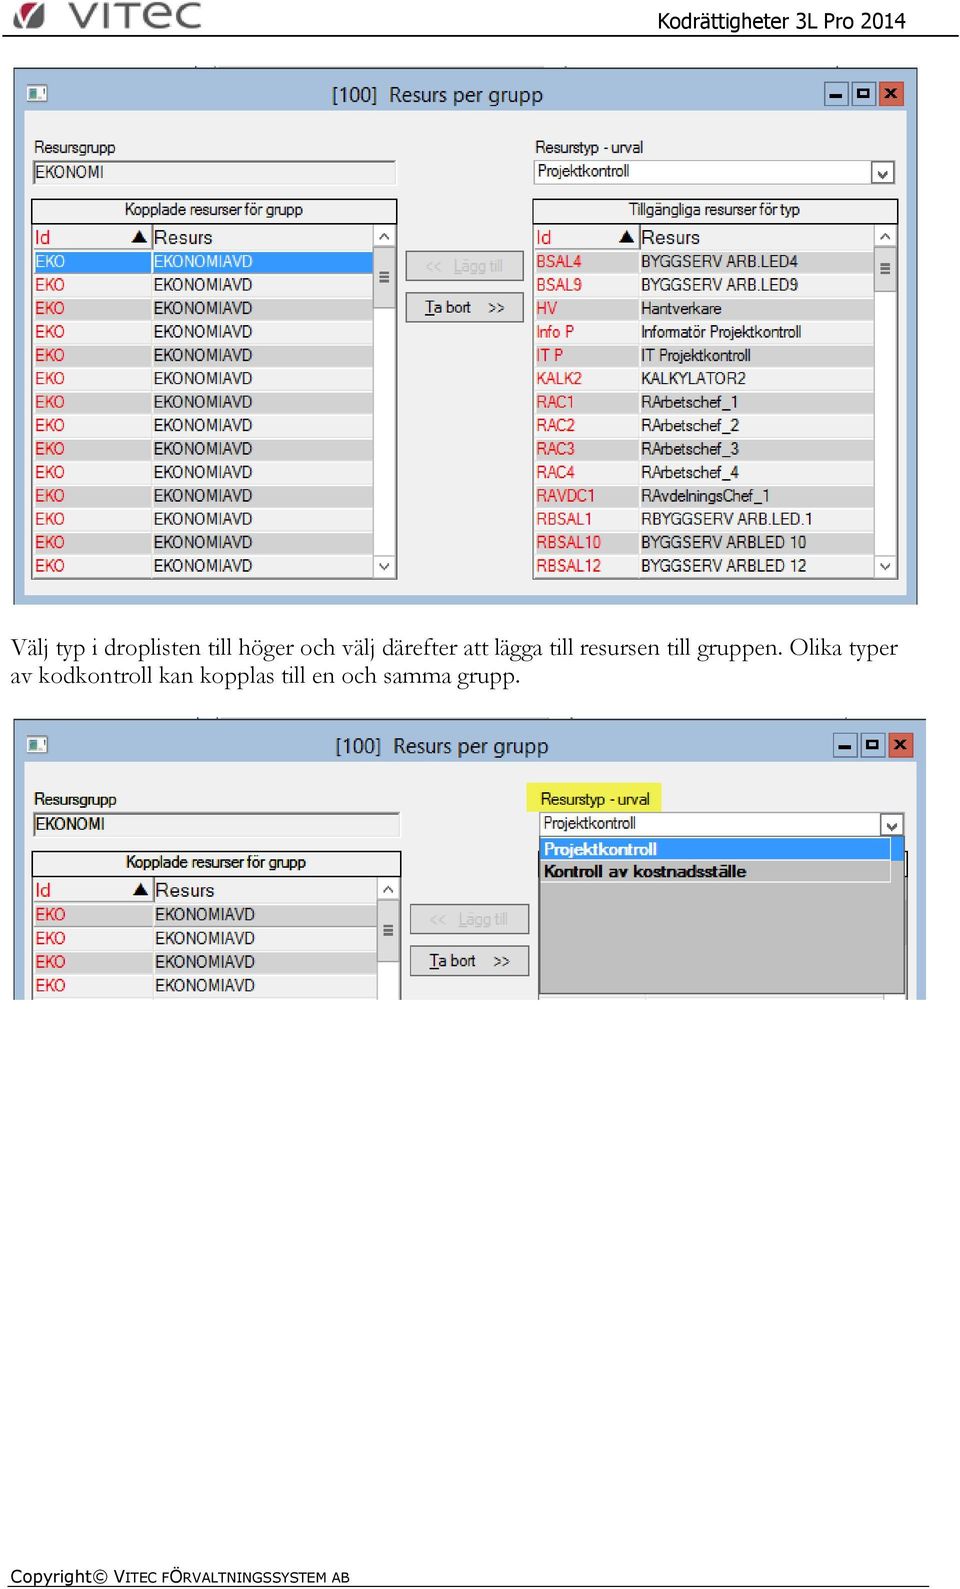The width and height of the screenshot is (960, 1589).
Task: Click Lägg till button in the upper dialog
Action: 464,266
